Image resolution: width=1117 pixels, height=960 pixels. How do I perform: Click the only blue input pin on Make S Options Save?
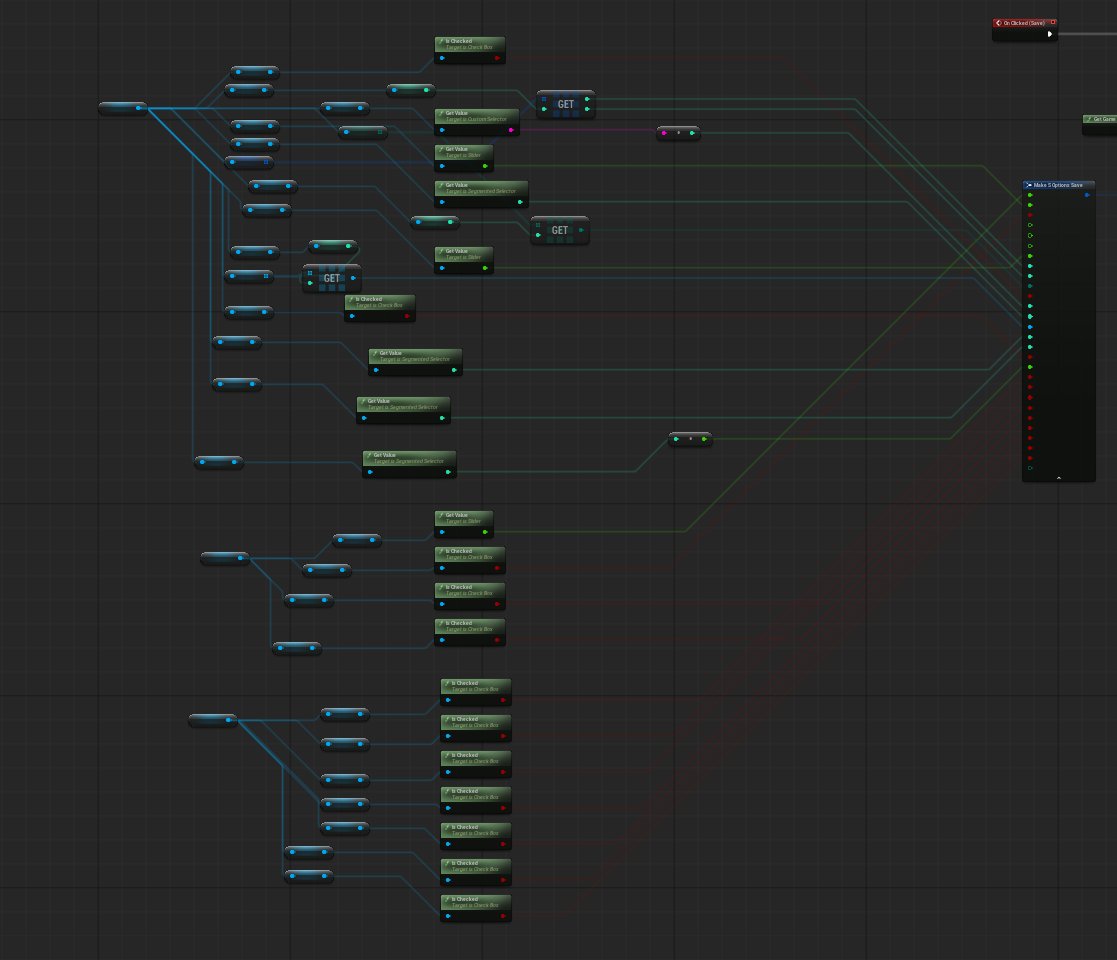tap(1030, 327)
